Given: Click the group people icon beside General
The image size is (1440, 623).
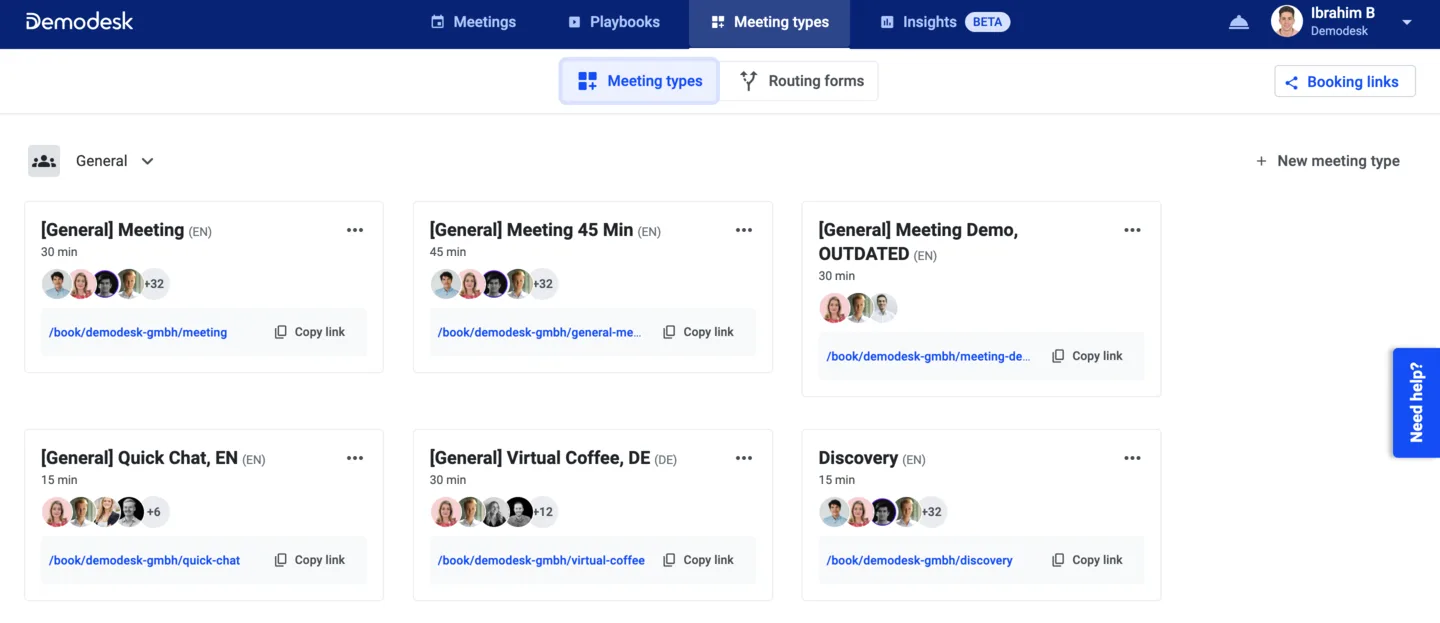Looking at the screenshot, I should pyautogui.click(x=44, y=161).
